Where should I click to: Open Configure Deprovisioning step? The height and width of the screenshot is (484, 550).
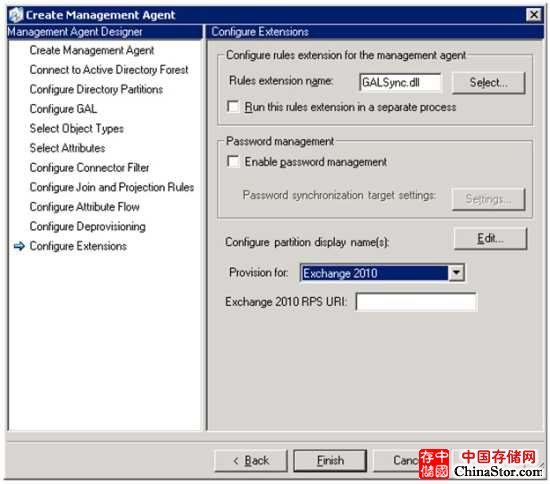click(x=87, y=227)
